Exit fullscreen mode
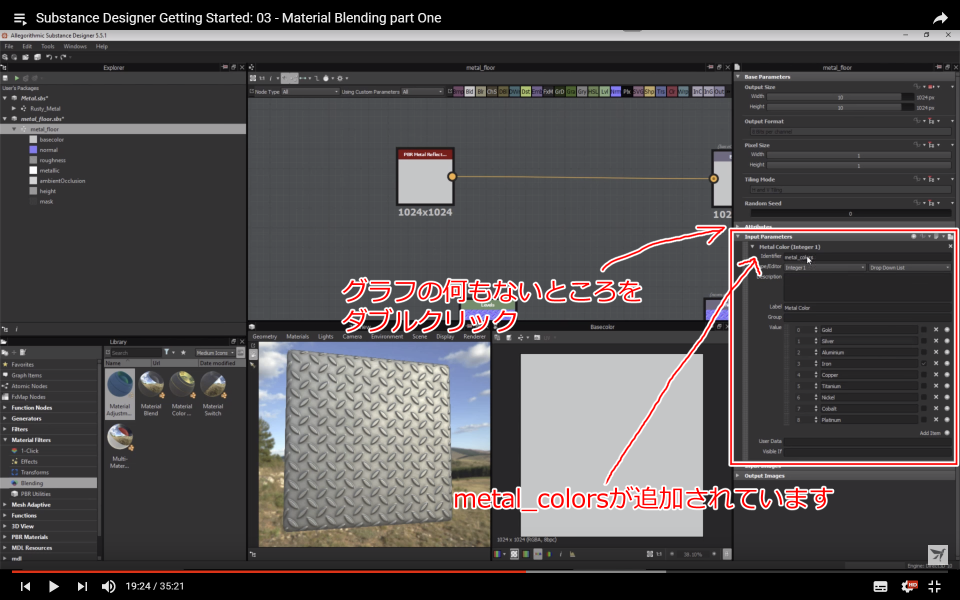This screenshot has height=600, width=960. point(934,586)
